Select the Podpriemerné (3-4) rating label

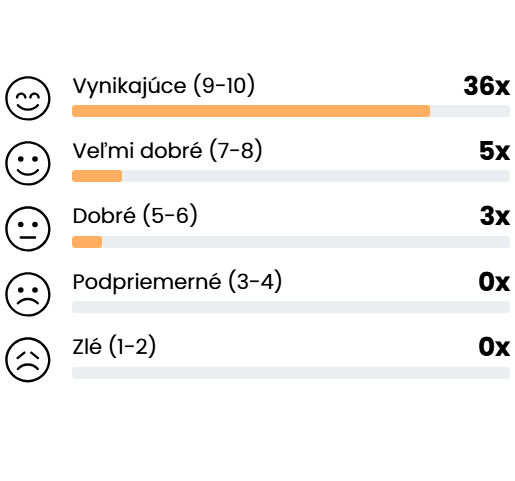click(x=177, y=282)
